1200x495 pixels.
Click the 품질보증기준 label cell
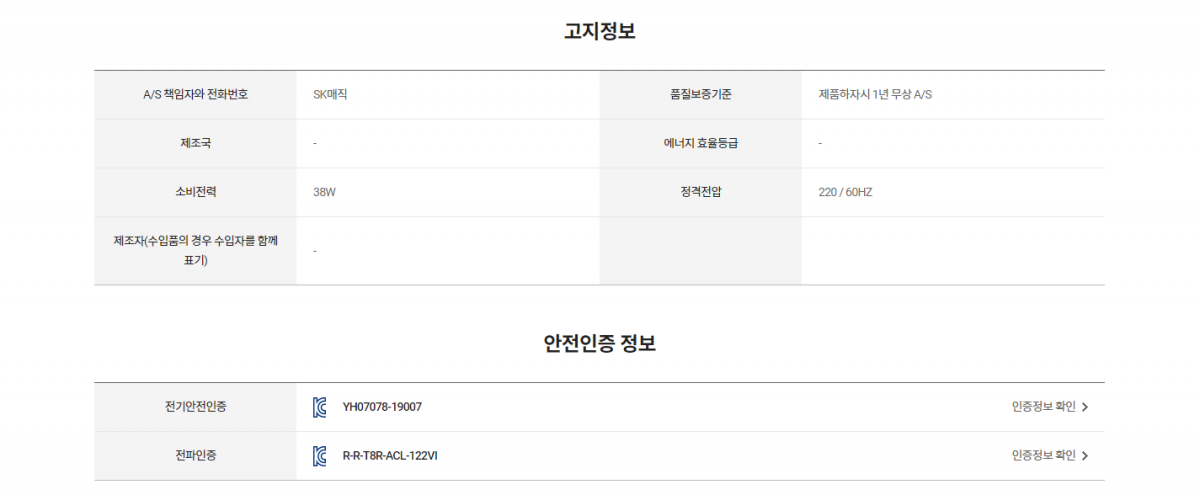tap(701, 95)
